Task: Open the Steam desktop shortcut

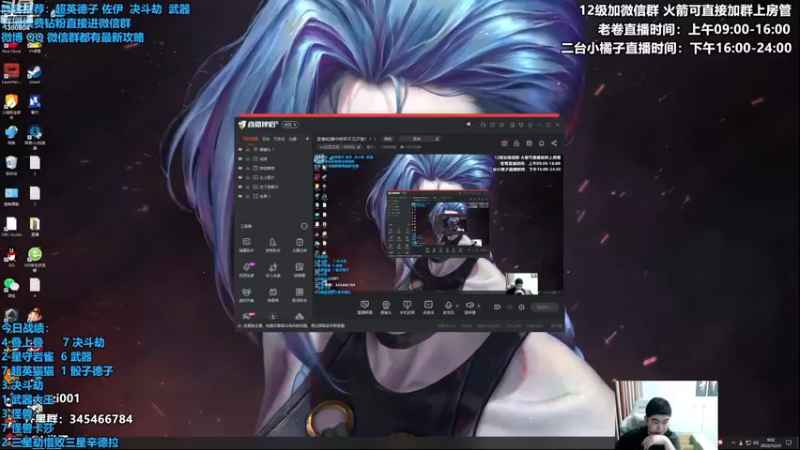Action: pos(35,74)
